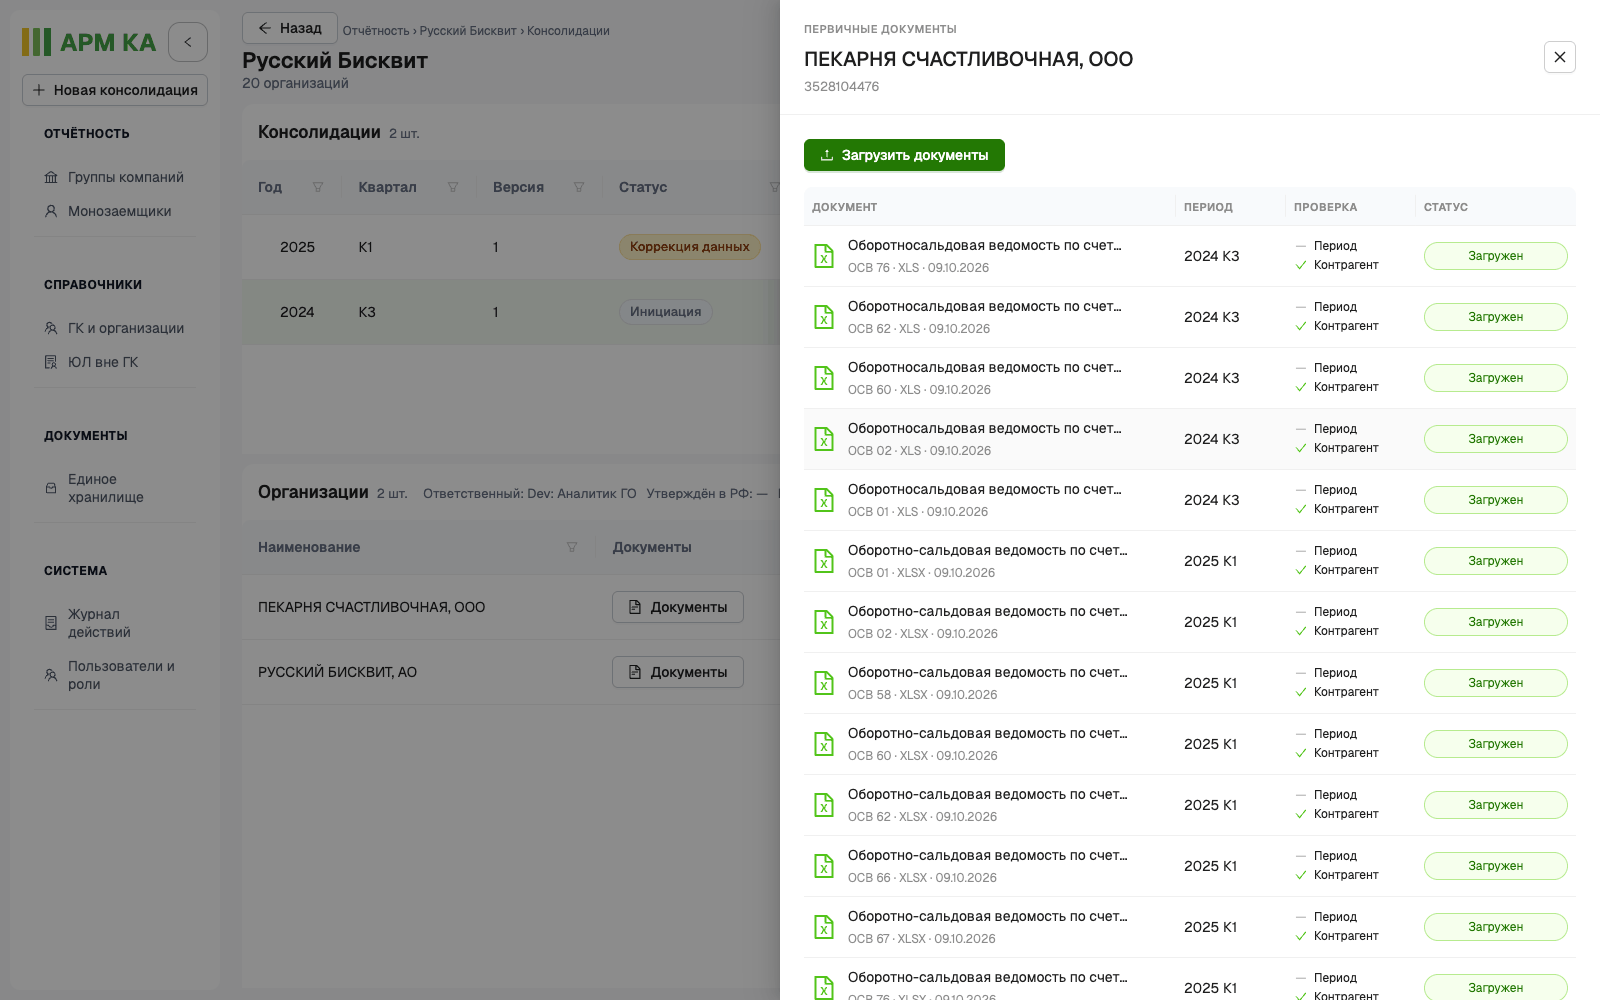Open the filter for the Квартал column
The image size is (1600, 1000).
pos(453,187)
